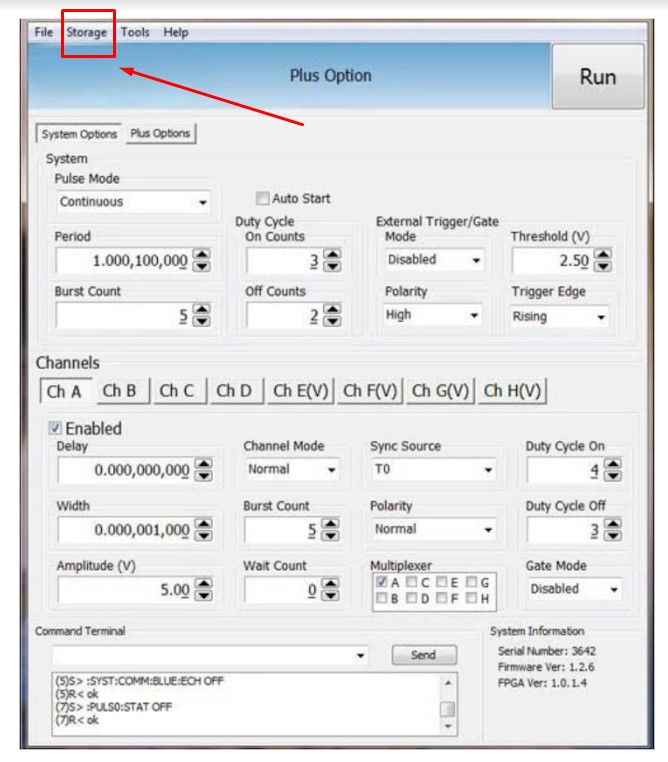Increase the Wait Count with up arrow
This screenshot has height=762, width=668.
tap(331, 584)
